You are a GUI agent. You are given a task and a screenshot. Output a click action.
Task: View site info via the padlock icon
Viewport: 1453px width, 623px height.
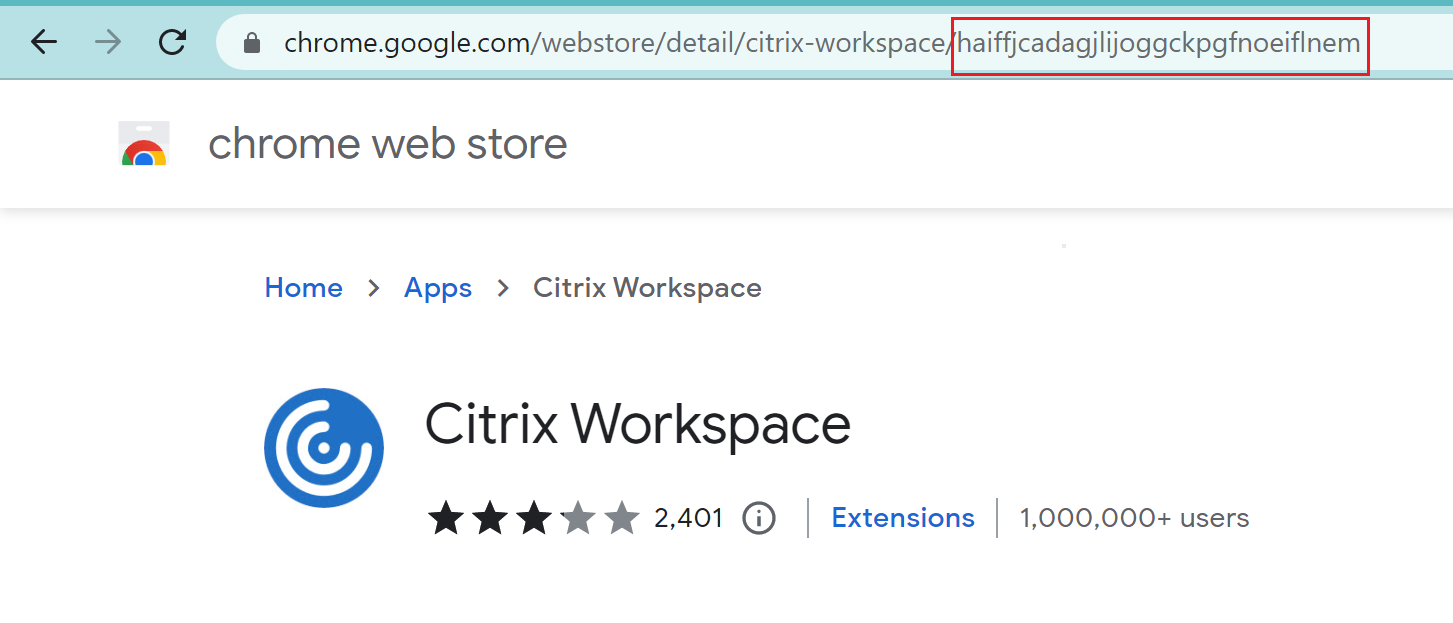[x=252, y=43]
